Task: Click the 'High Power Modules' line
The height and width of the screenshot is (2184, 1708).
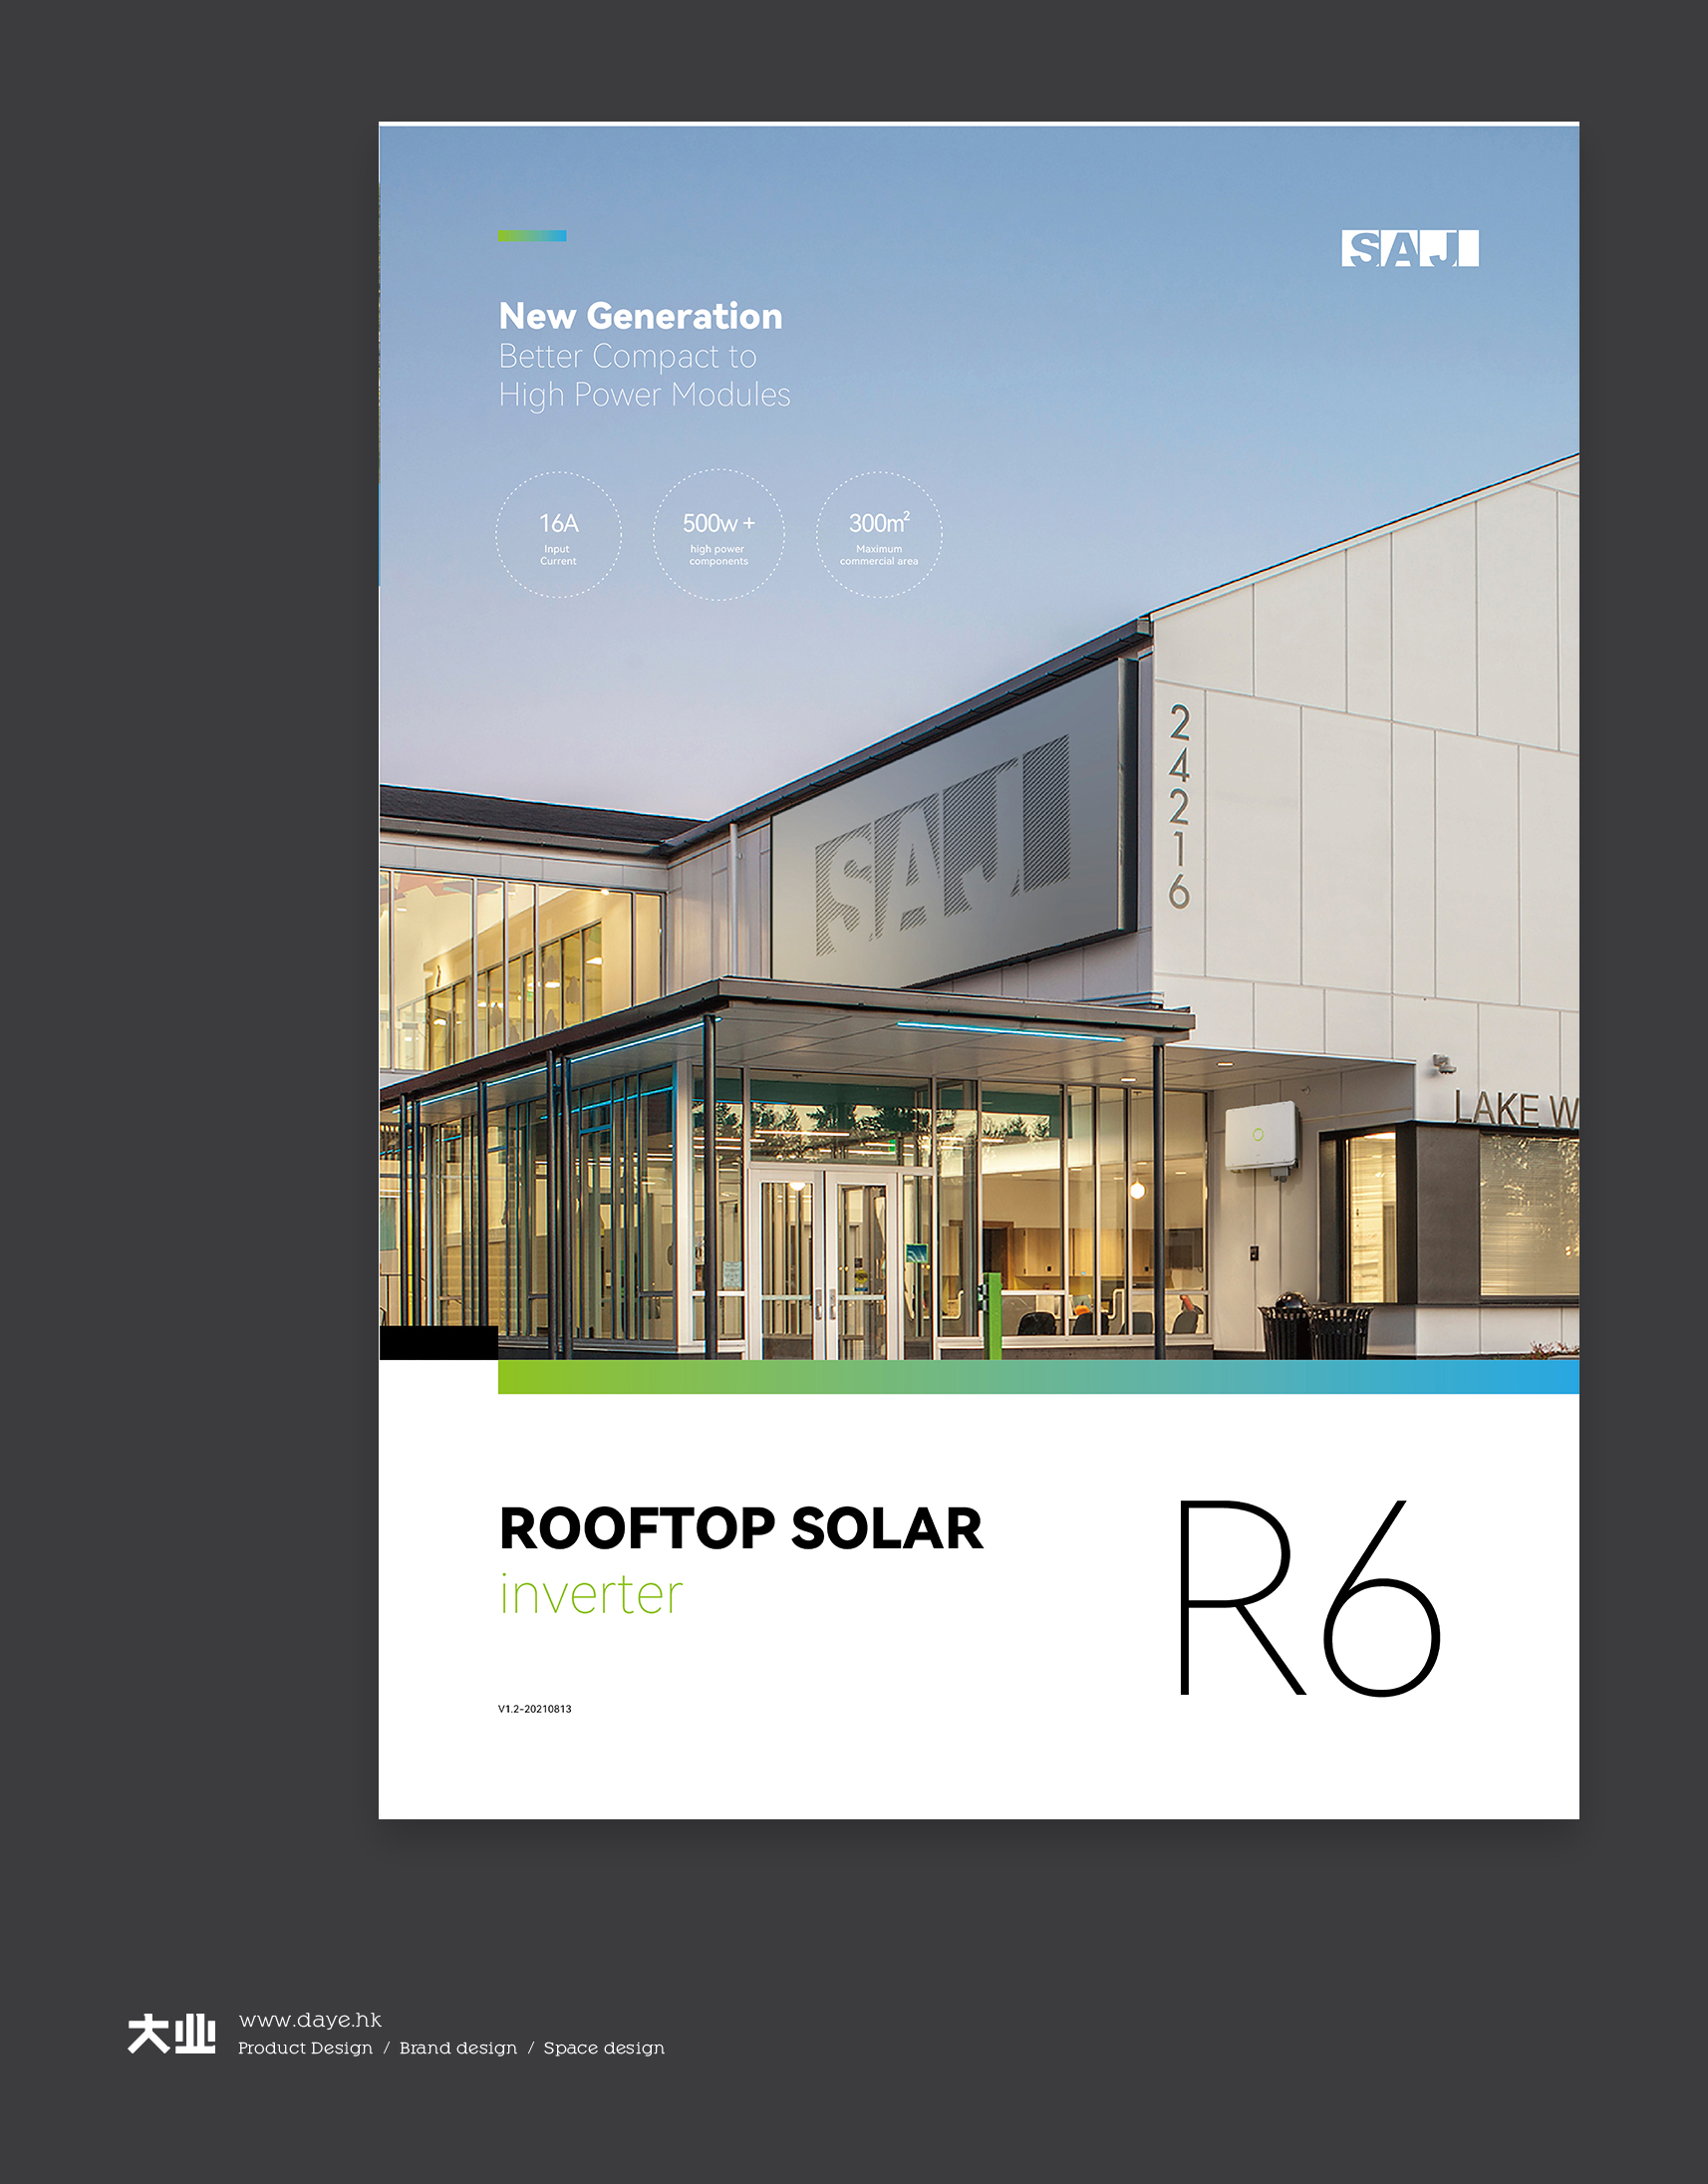Action: (645, 395)
